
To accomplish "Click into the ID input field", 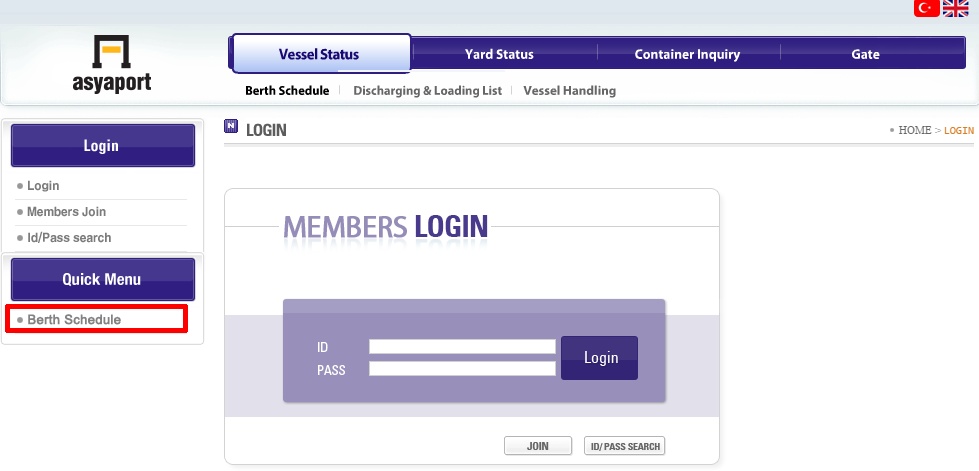I will (x=462, y=347).
